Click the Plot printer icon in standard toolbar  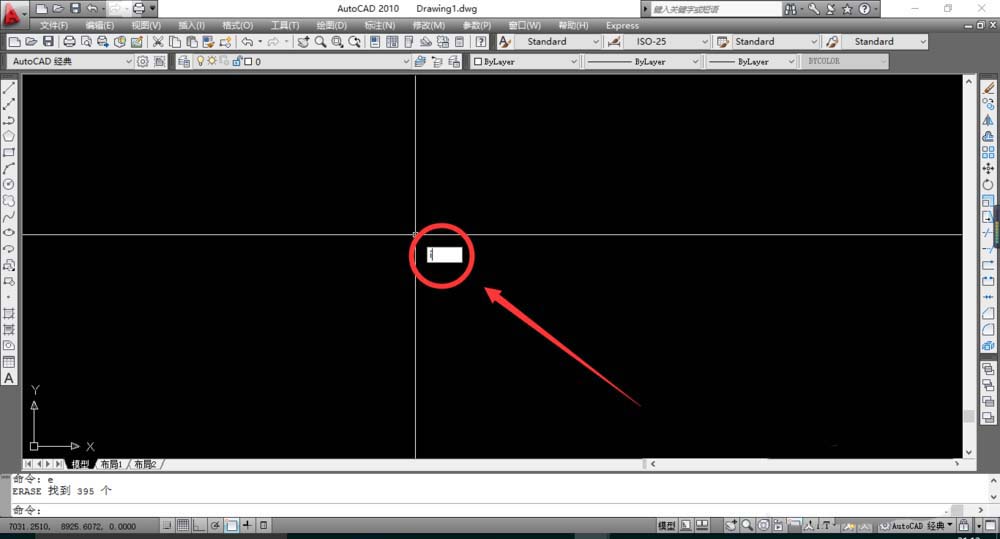70,41
